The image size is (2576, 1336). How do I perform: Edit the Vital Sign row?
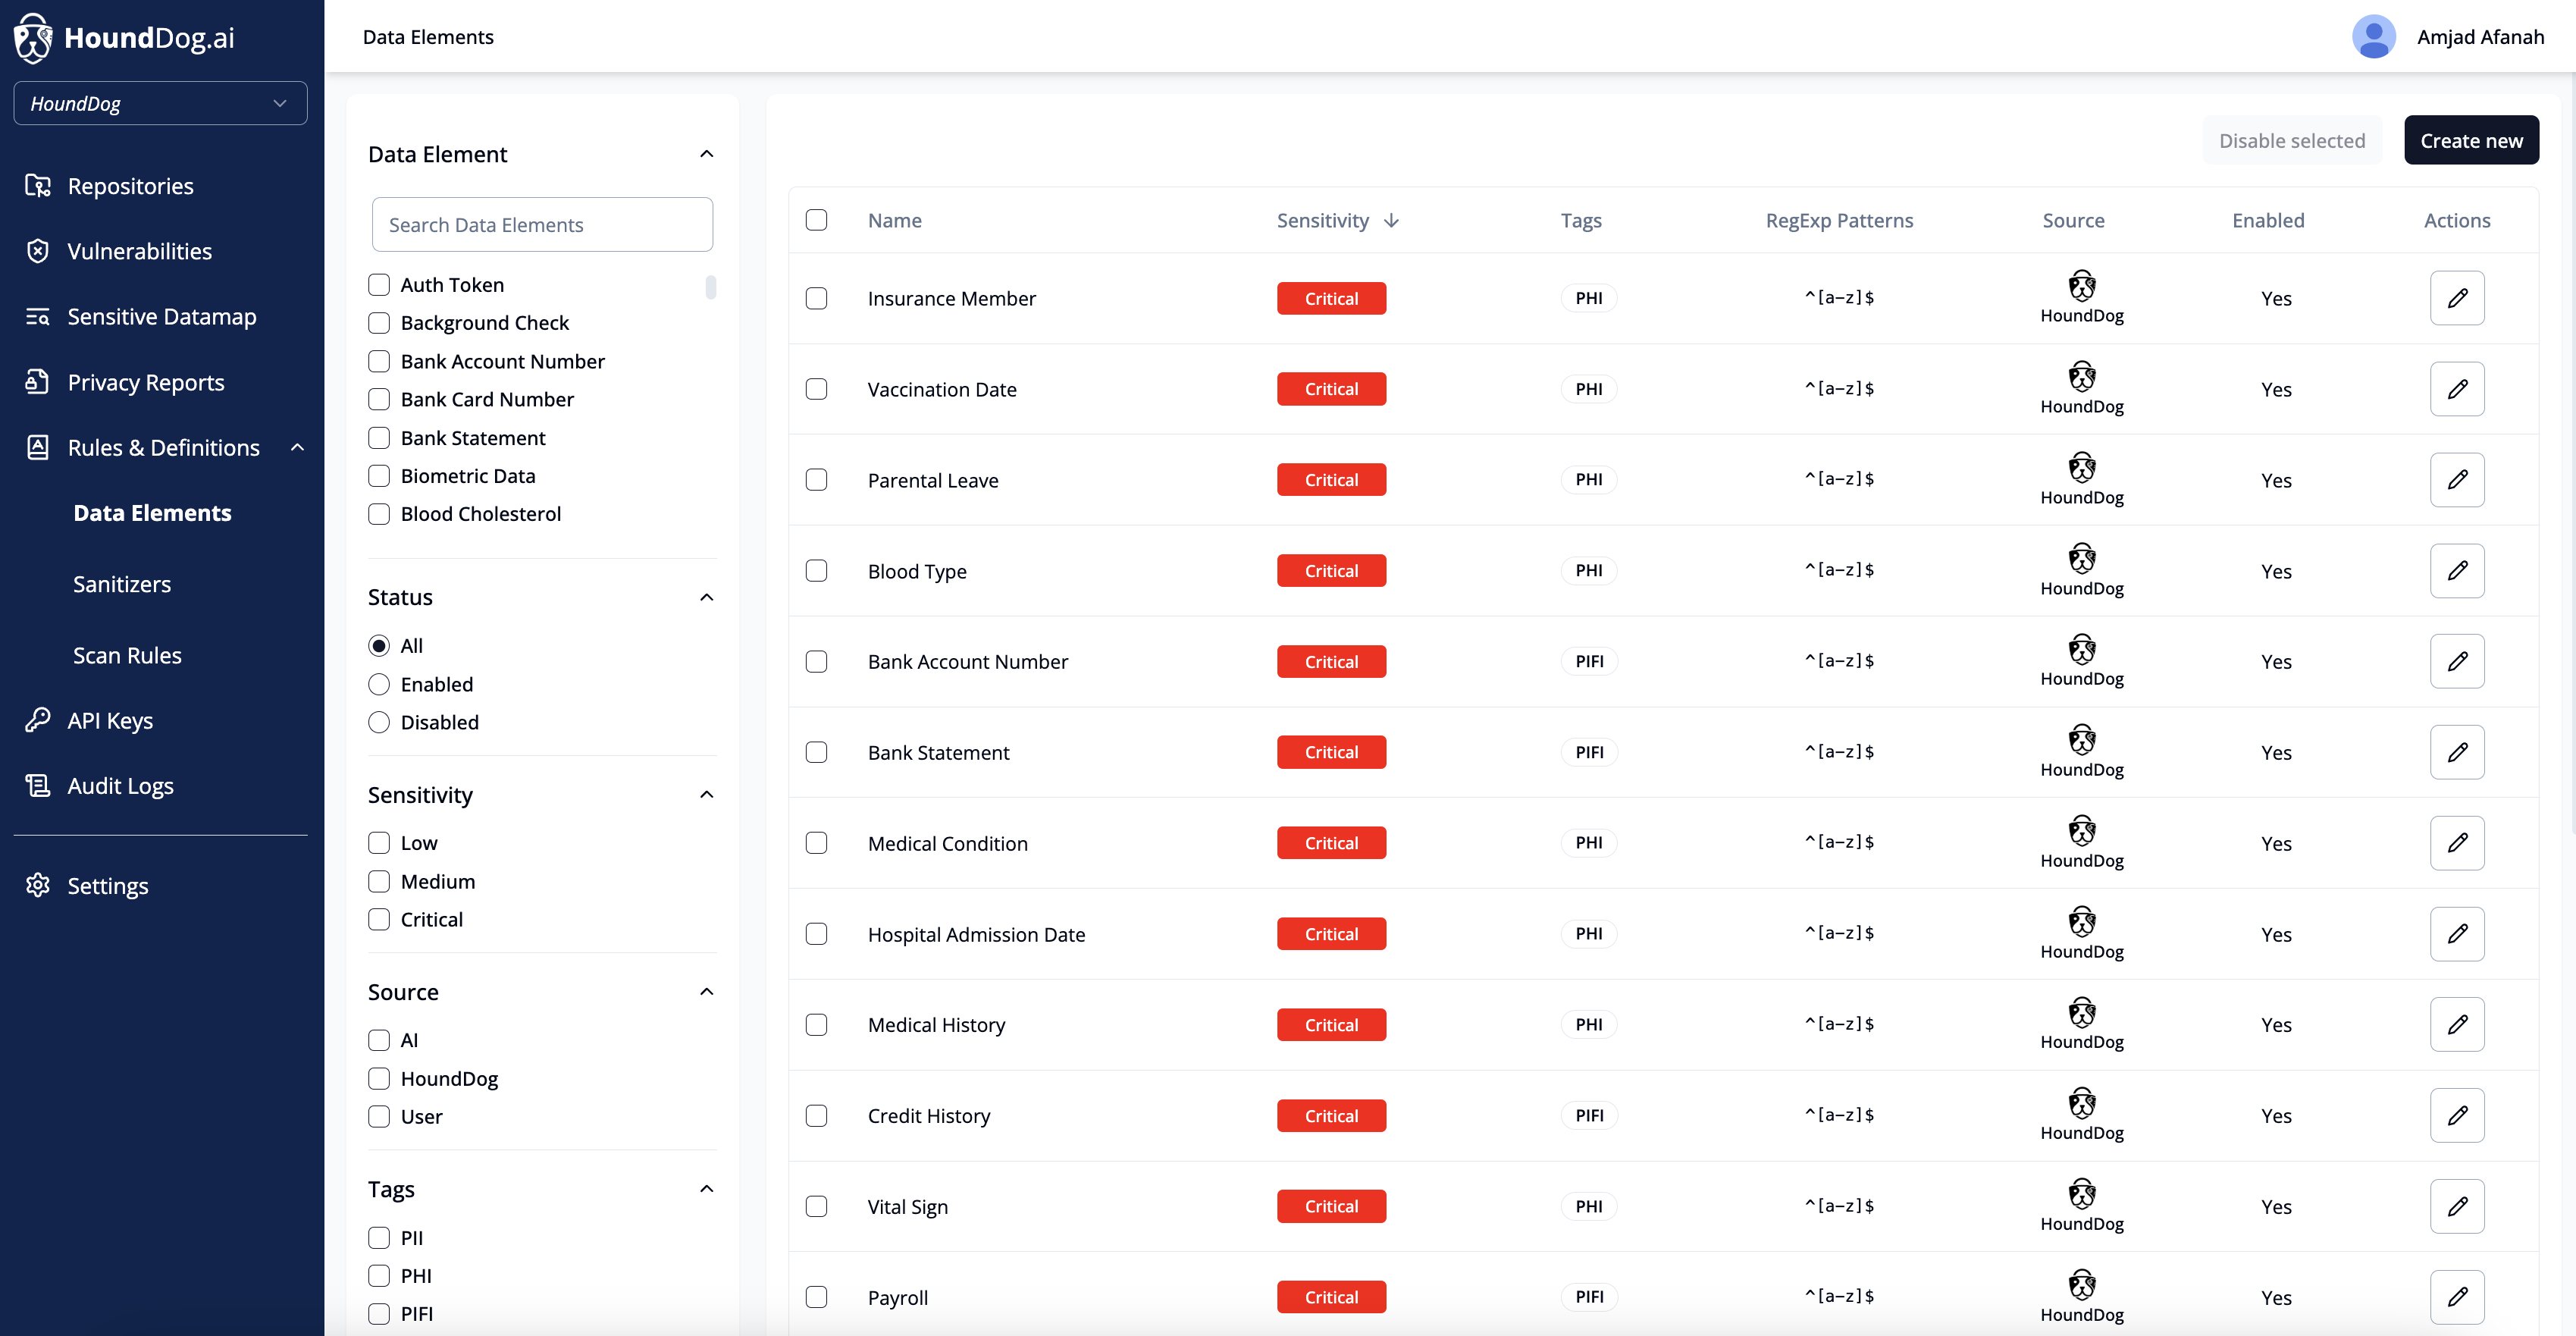[2457, 1206]
